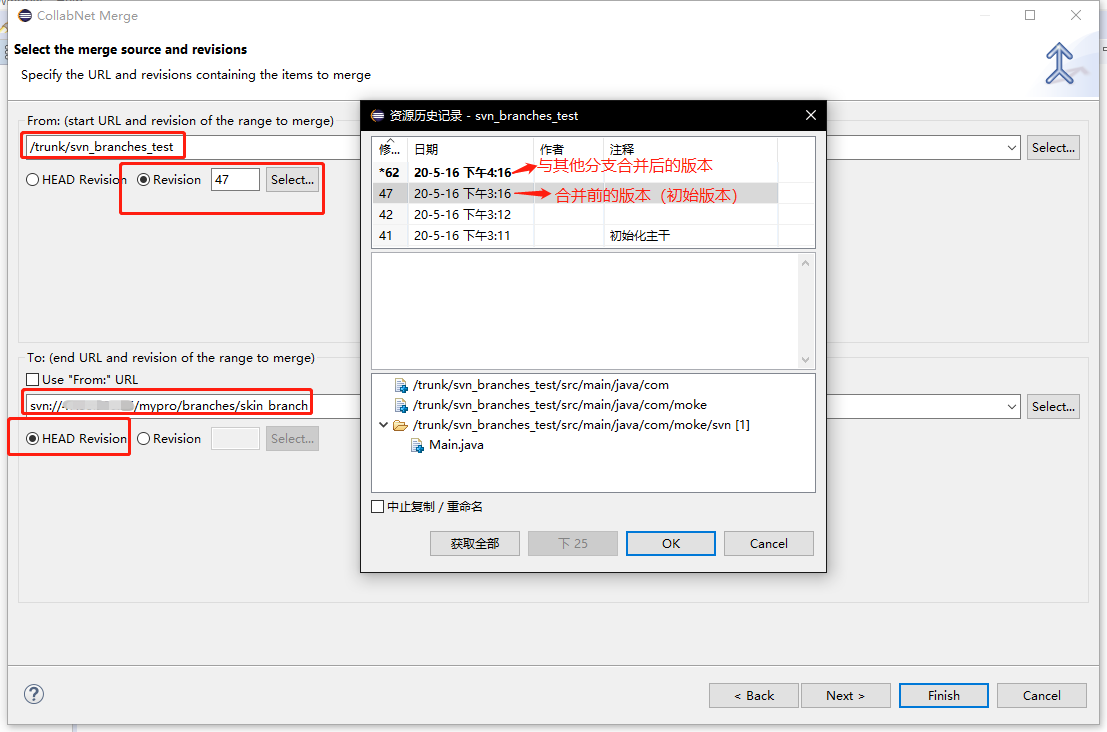Click comment pane scroll up arrow
The height and width of the screenshot is (732, 1107).
click(806, 263)
